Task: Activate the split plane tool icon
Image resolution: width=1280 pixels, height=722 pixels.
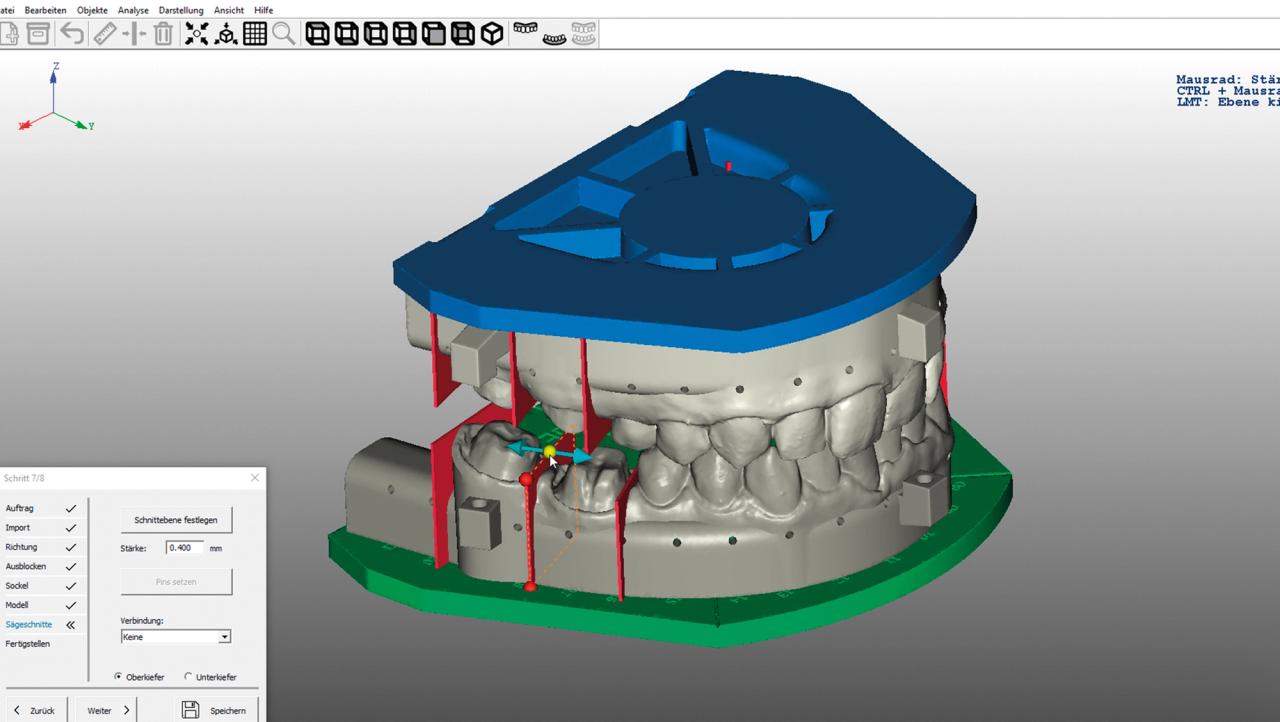Action: pyautogui.click(x=134, y=34)
